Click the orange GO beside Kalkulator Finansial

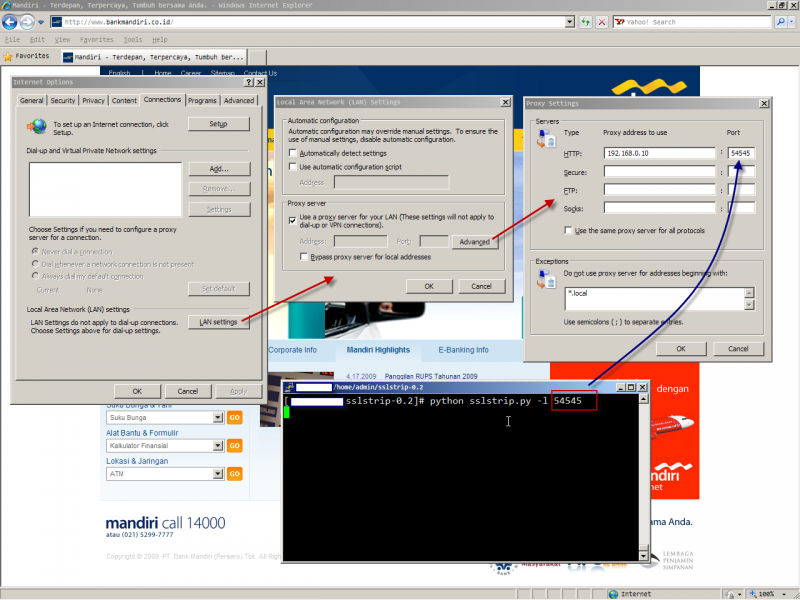pyautogui.click(x=234, y=445)
